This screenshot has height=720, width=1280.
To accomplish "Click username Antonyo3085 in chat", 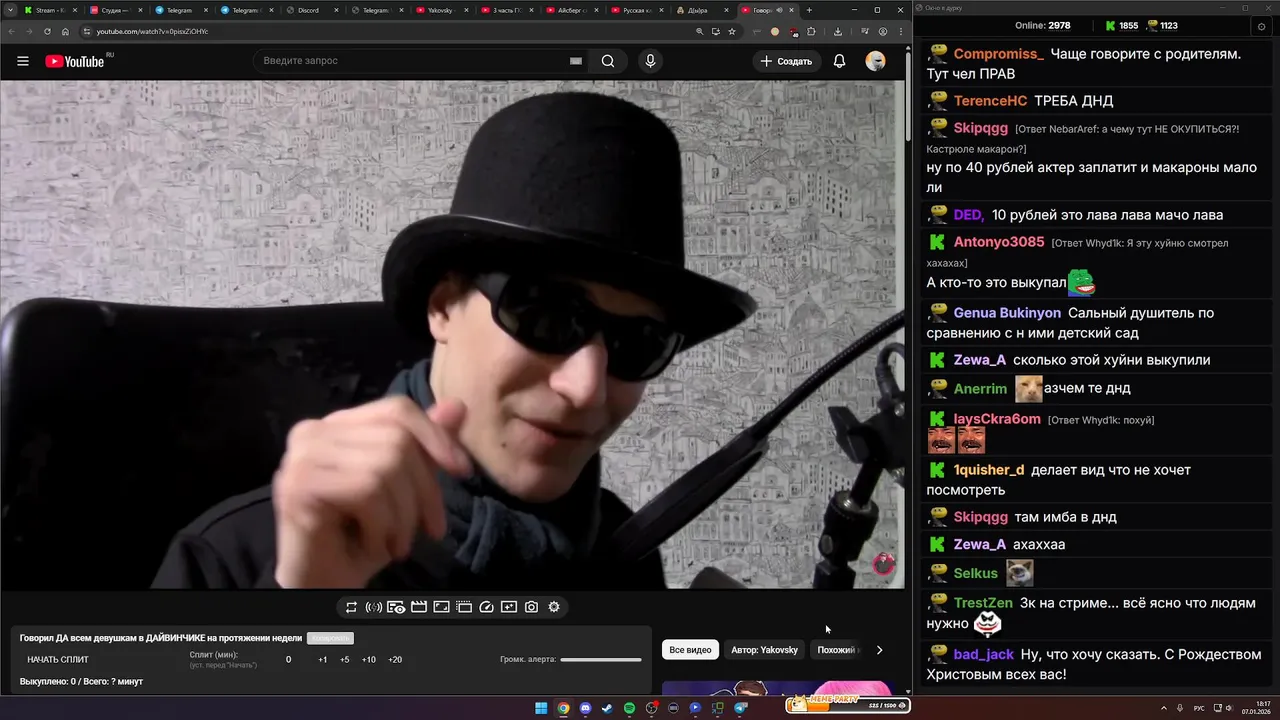I will [998, 242].
